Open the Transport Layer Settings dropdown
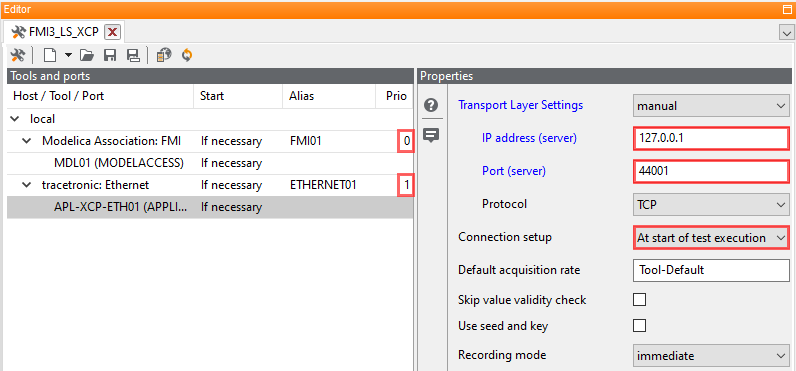This screenshot has width=796, height=371. pyautogui.click(x=711, y=106)
